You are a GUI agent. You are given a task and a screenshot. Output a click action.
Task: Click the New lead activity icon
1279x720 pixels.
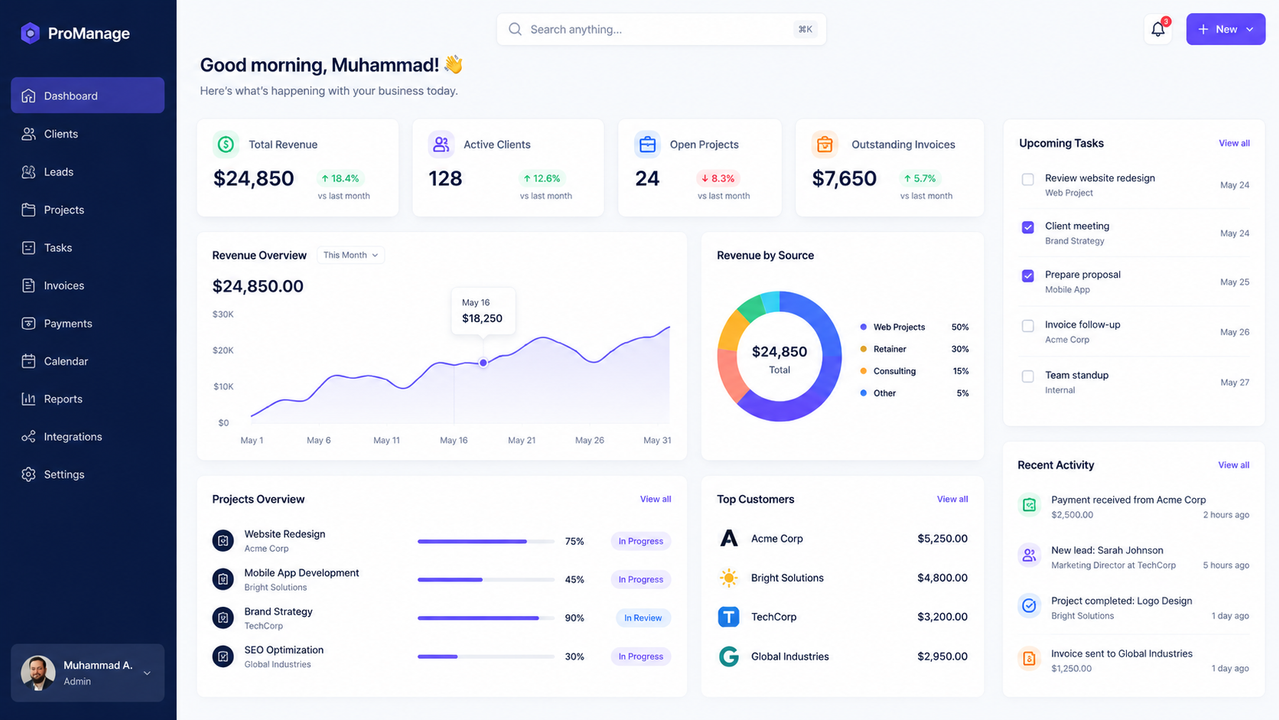pos(1029,555)
